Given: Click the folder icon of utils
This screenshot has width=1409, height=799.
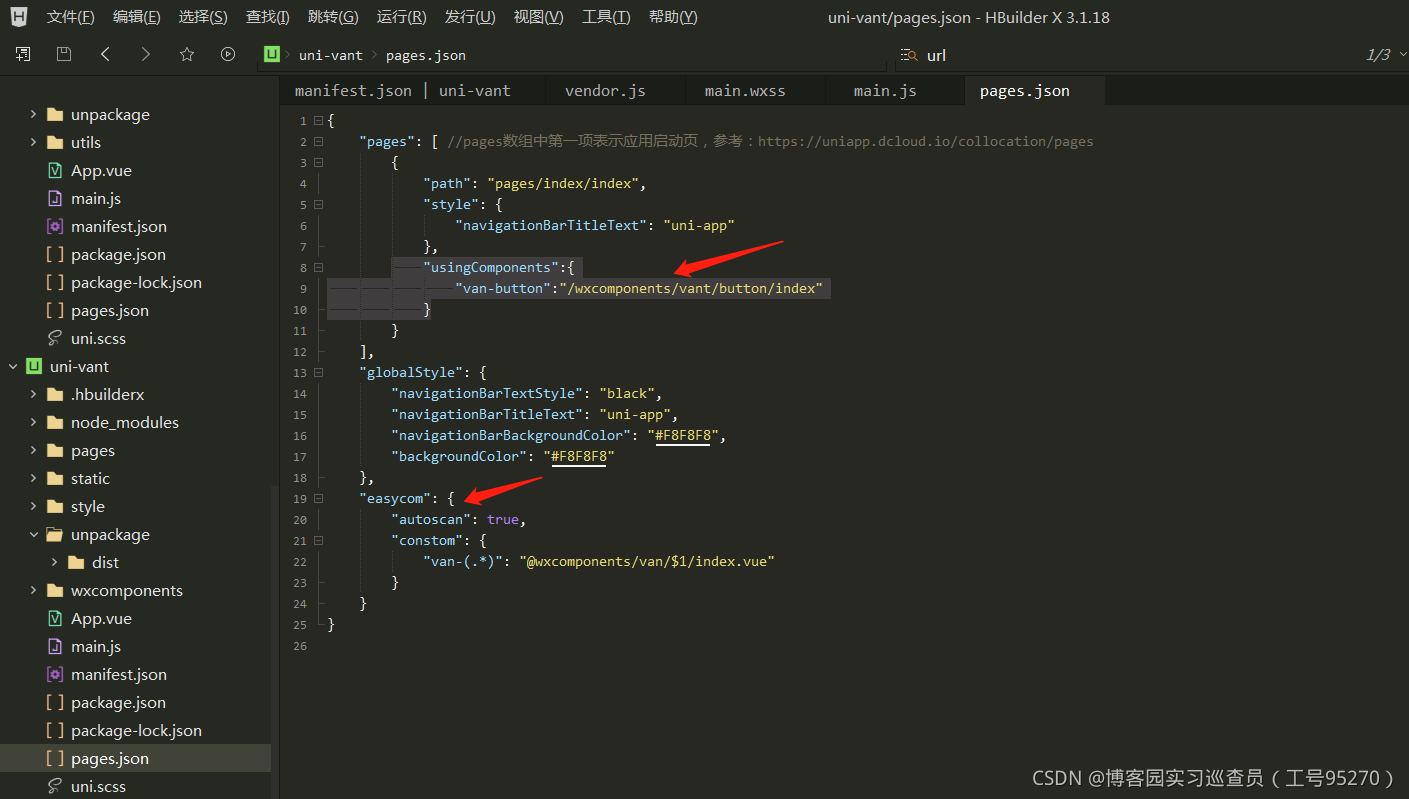Looking at the screenshot, I should [55, 142].
